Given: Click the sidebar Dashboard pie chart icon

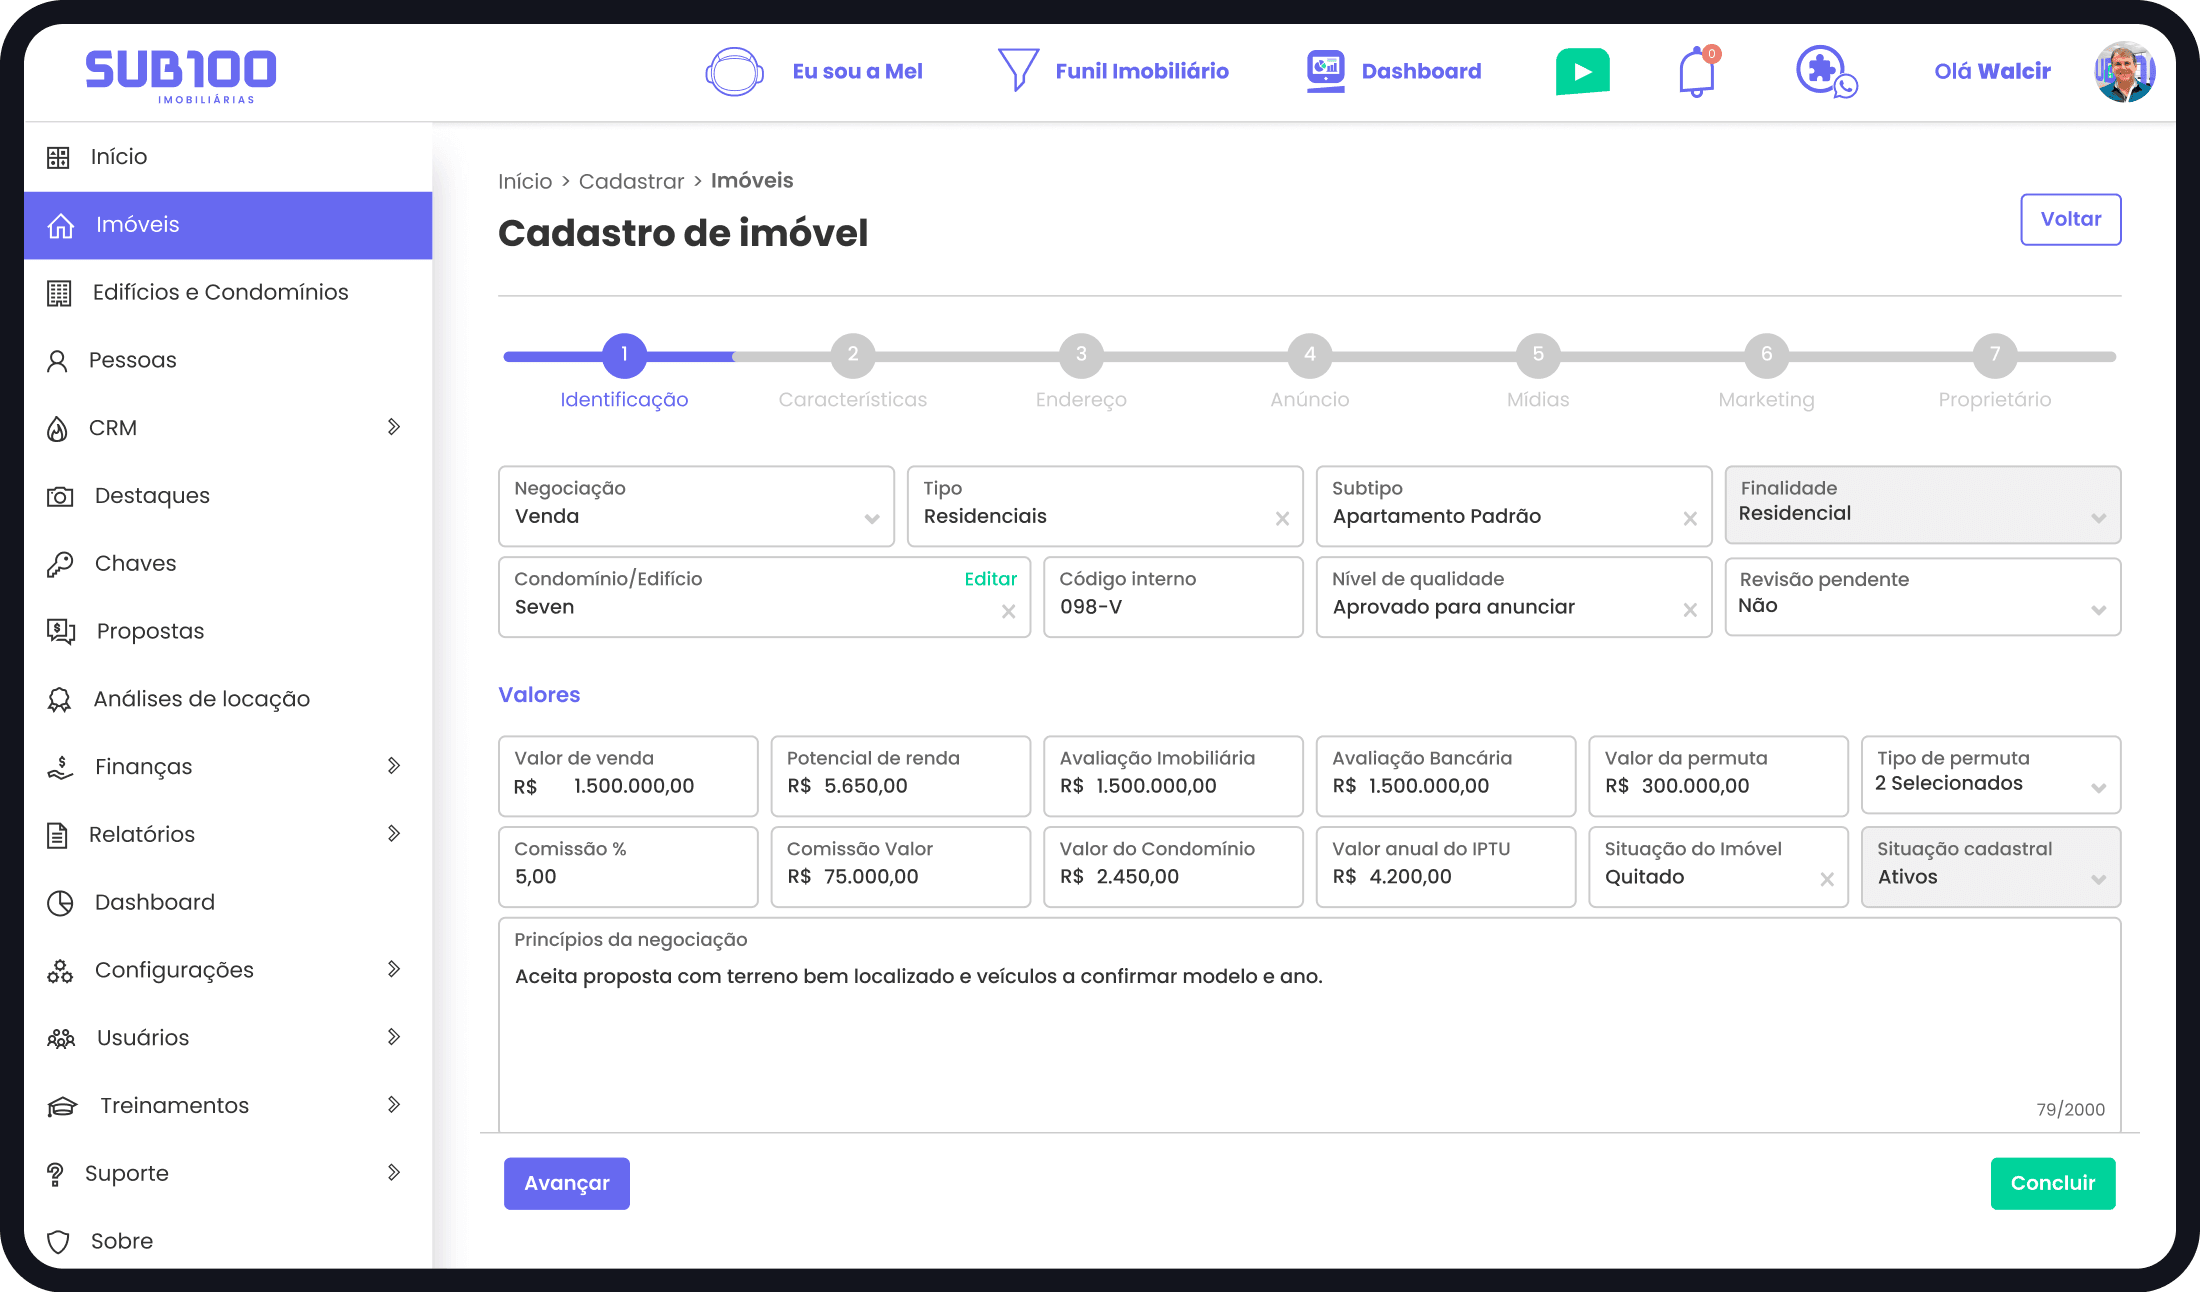Looking at the screenshot, I should [60, 903].
